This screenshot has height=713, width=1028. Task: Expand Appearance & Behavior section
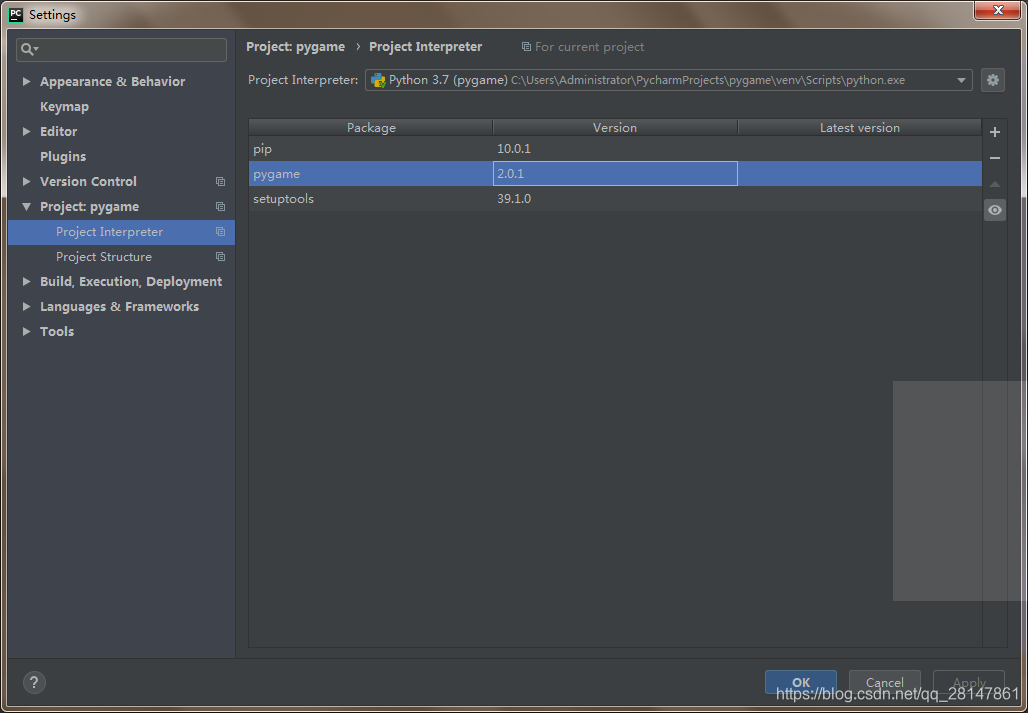tap(26, 81)
